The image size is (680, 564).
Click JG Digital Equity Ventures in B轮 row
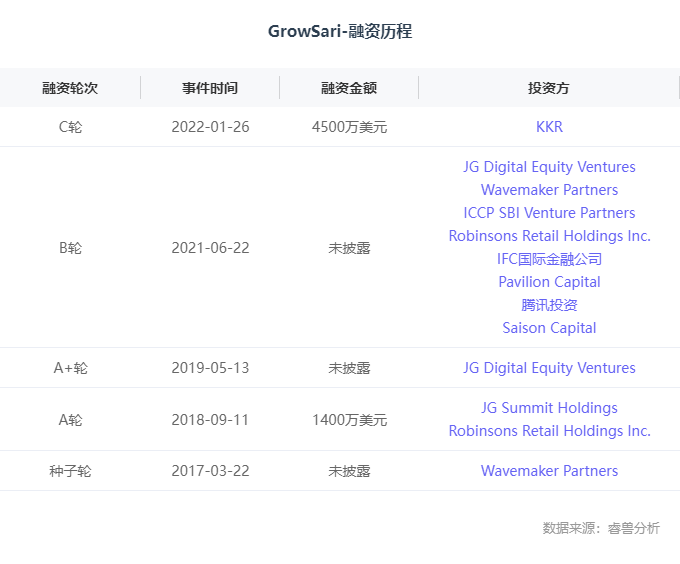click(x=549, y=167)
